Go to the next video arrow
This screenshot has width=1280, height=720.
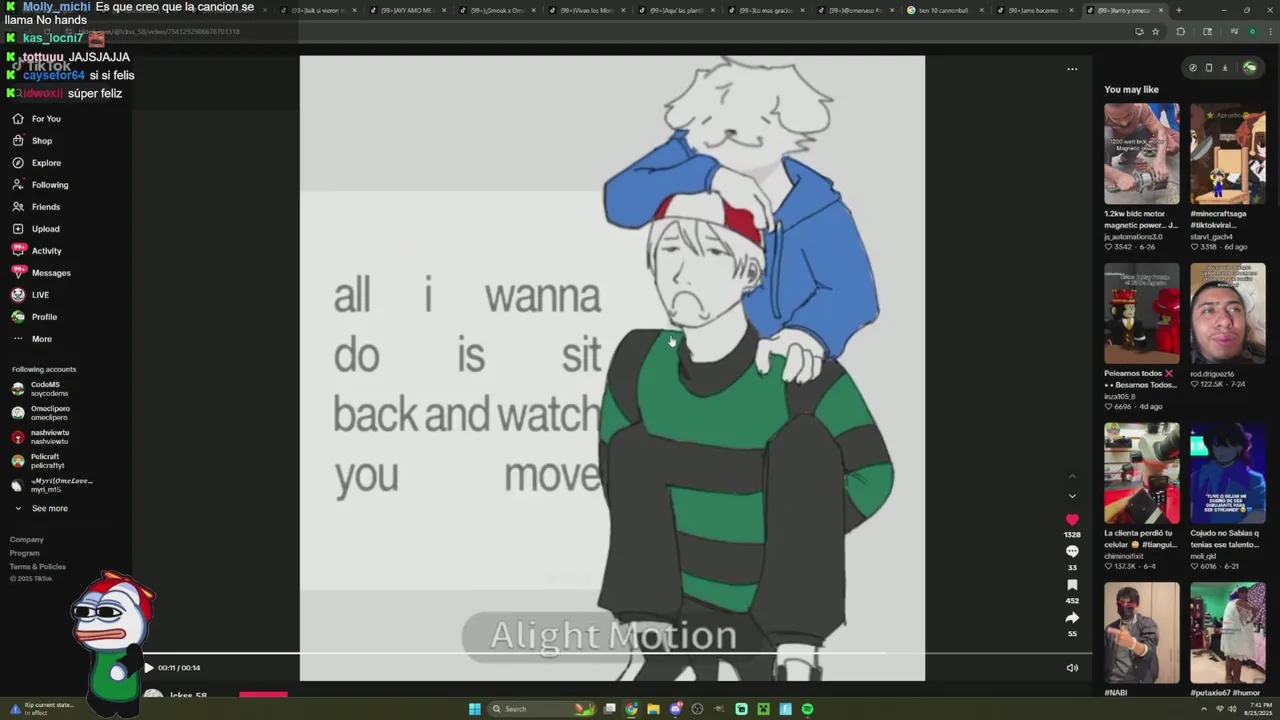coord(1072,496)
